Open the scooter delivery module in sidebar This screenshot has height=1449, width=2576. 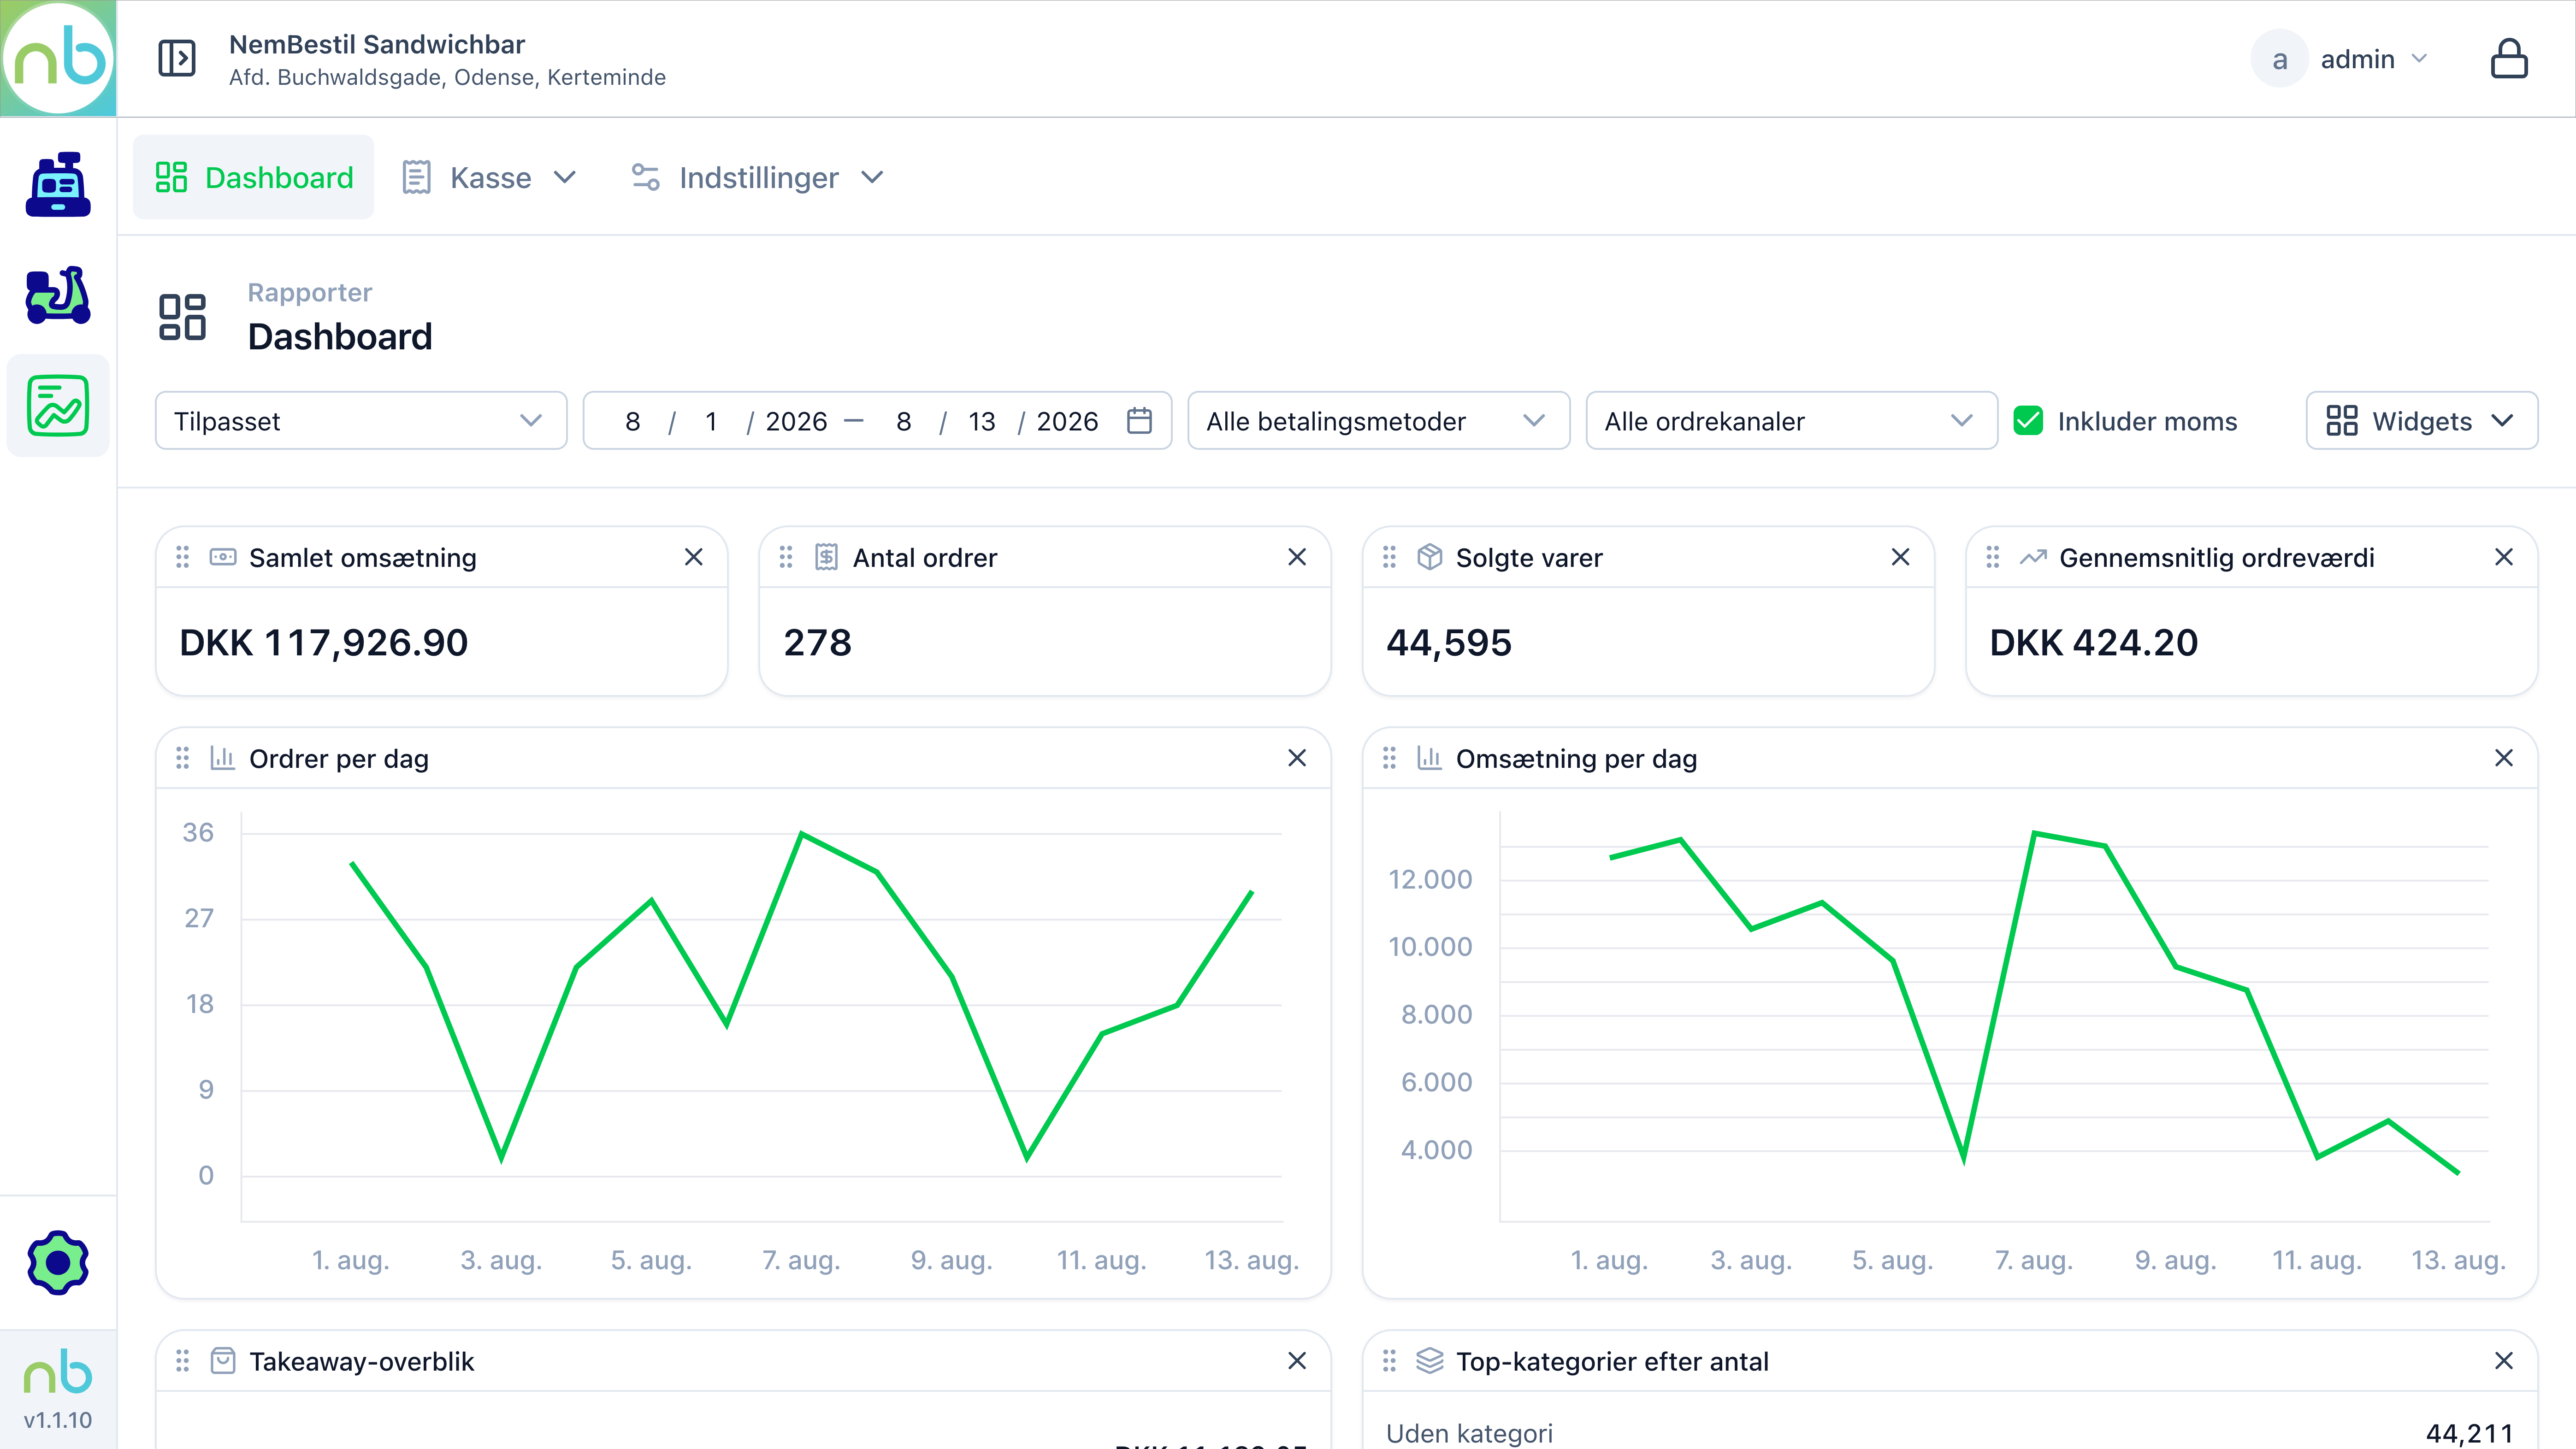[x=58, y=295]
